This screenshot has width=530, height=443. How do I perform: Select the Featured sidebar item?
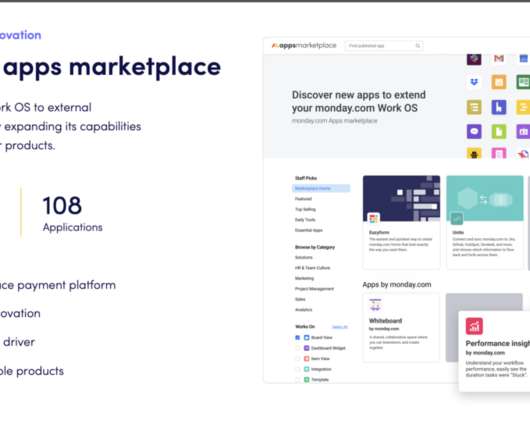[x=303, y=199]
